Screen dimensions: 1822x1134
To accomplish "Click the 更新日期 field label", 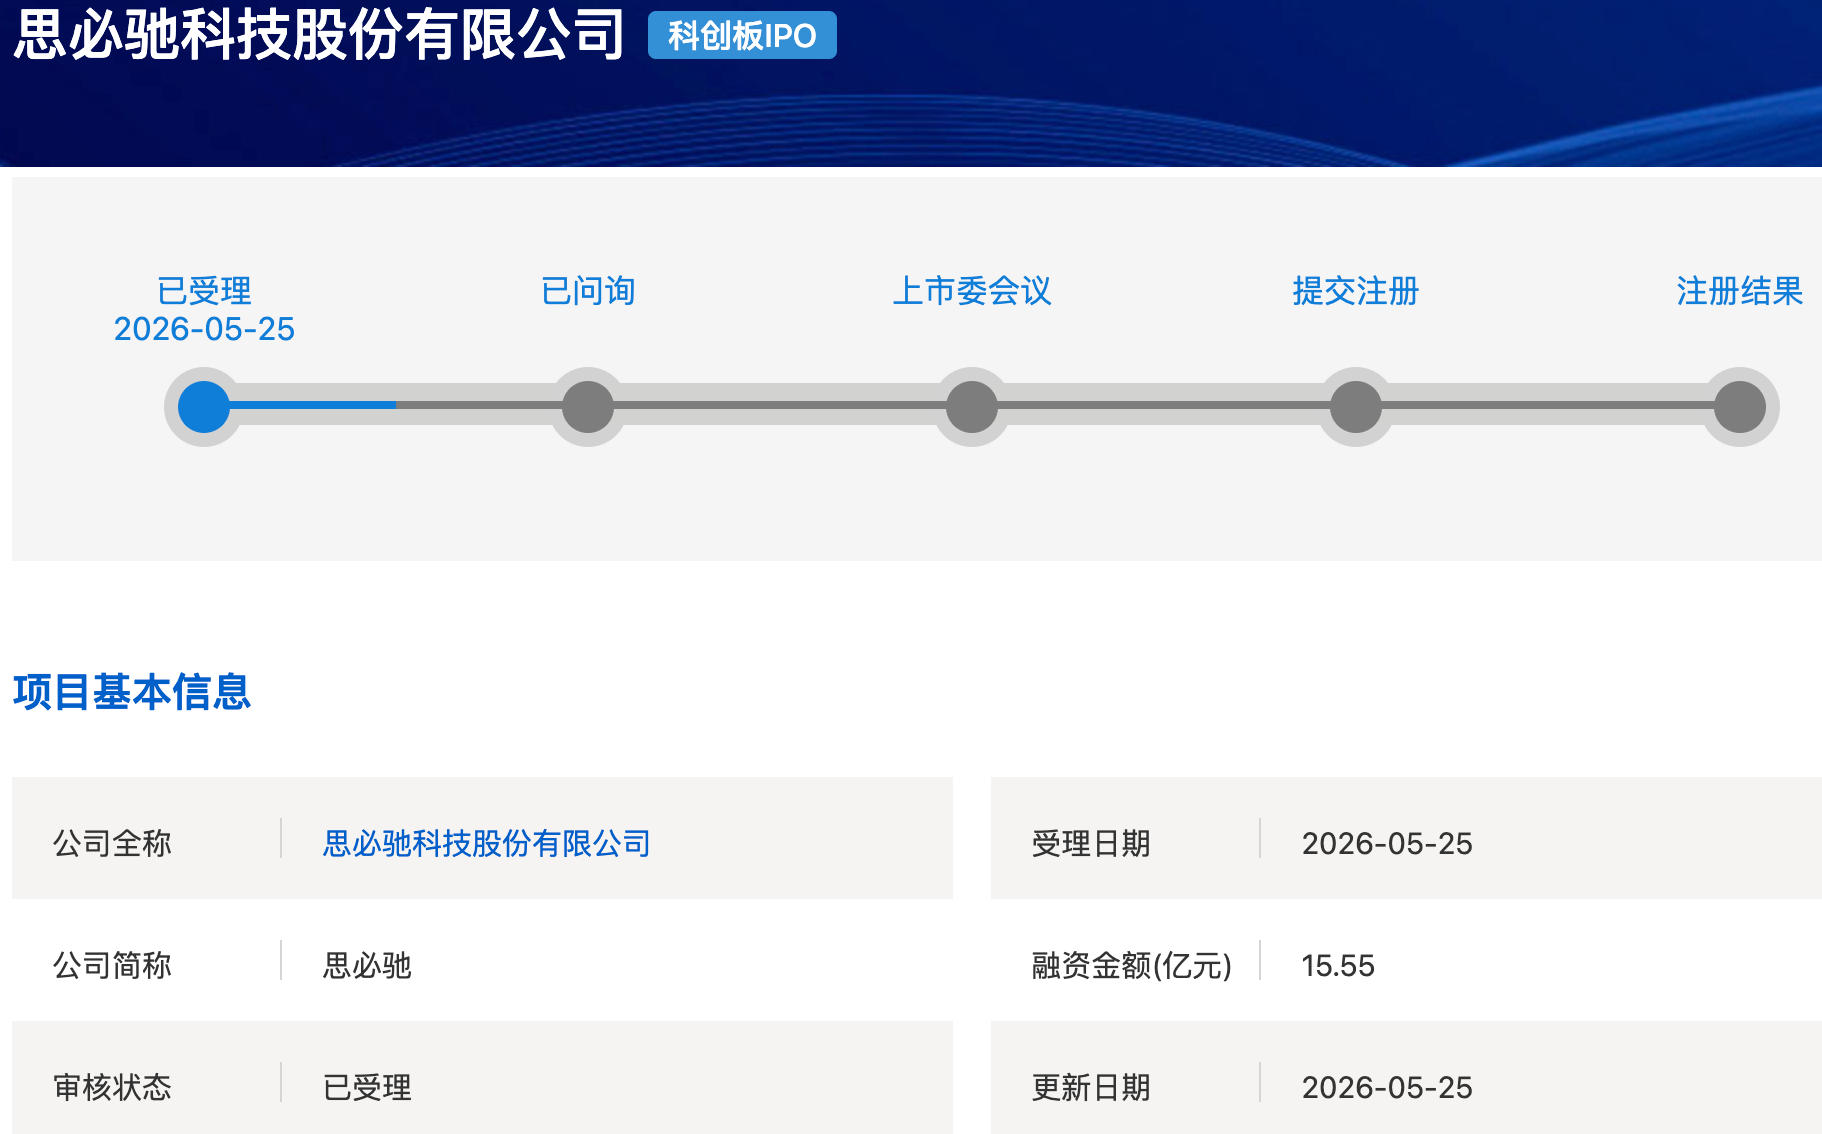I will click(1091, 1087).
